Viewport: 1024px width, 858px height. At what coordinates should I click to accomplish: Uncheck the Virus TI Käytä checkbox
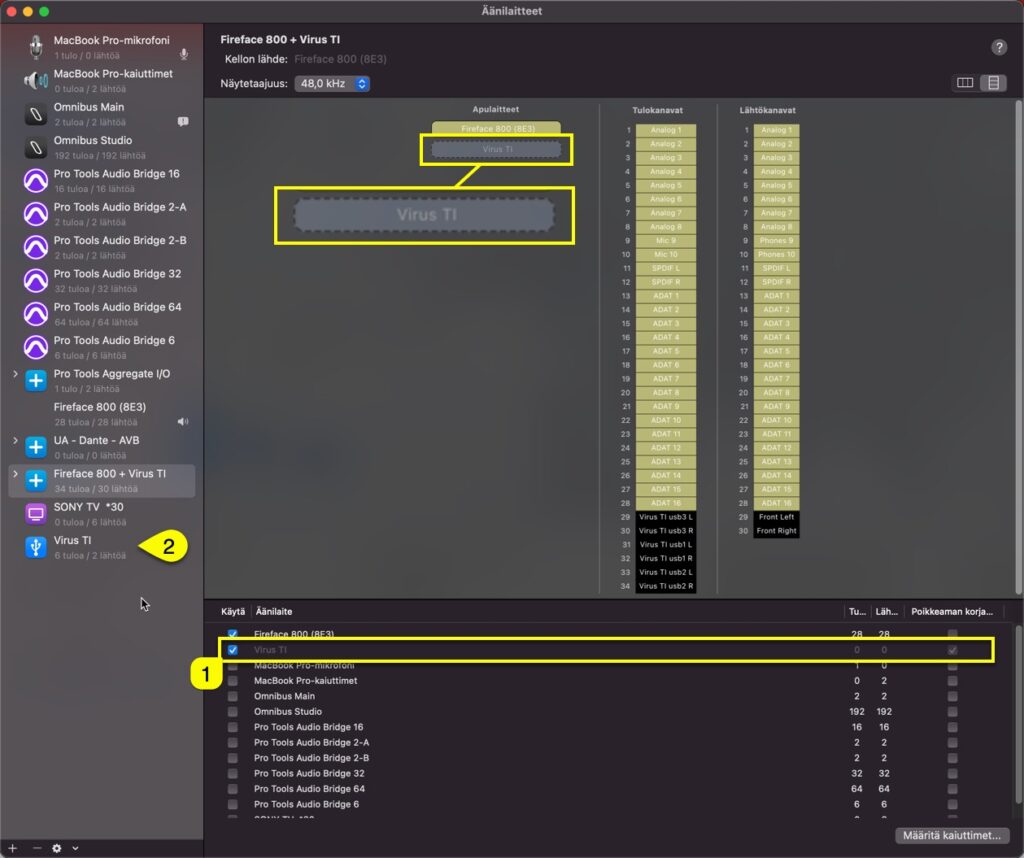[x=232, y=649]
